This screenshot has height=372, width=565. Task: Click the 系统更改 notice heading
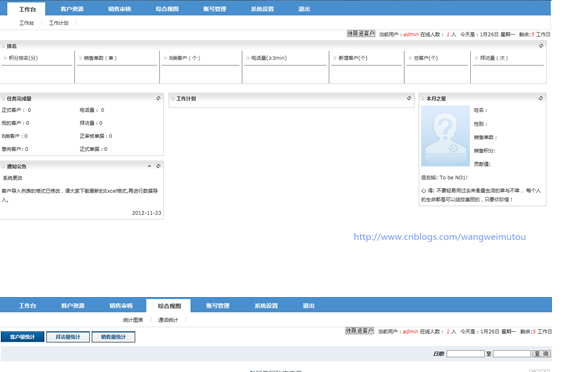tap(13, 178)
